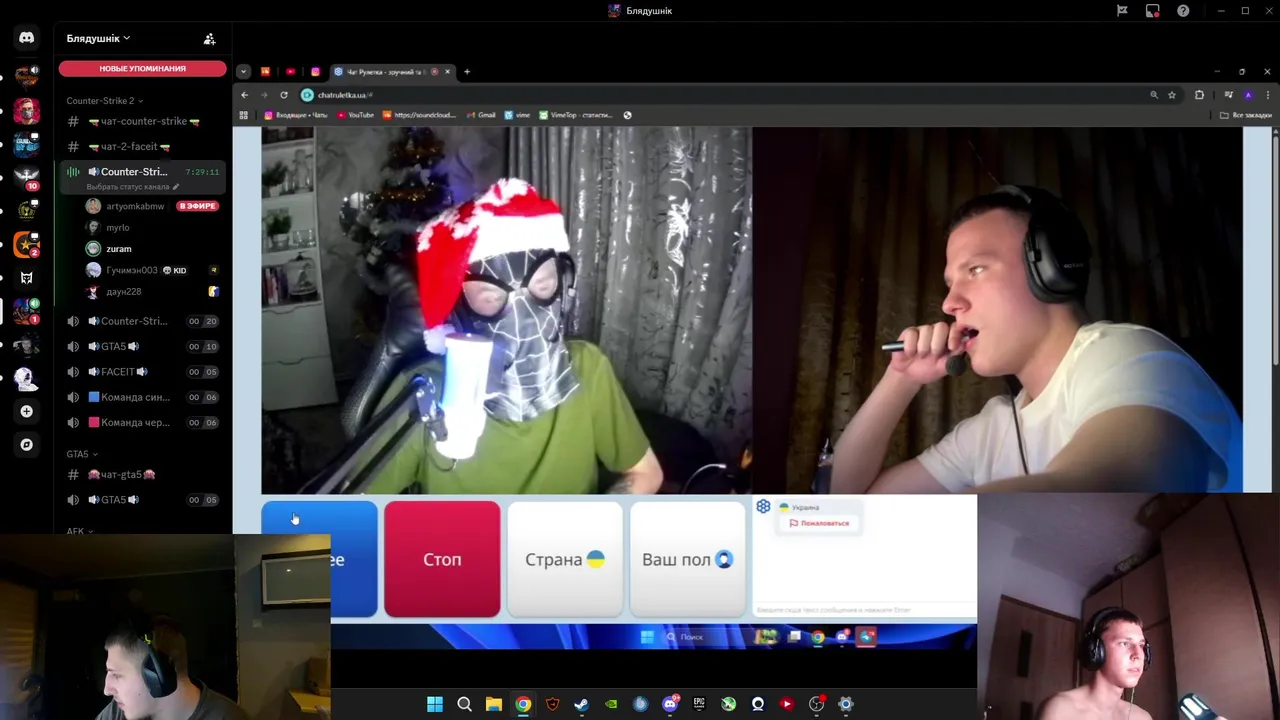Viewport: 1280px width, 720px height.
Task: Open the active Чат Рулетка tab
Action: tap(393, 72)
